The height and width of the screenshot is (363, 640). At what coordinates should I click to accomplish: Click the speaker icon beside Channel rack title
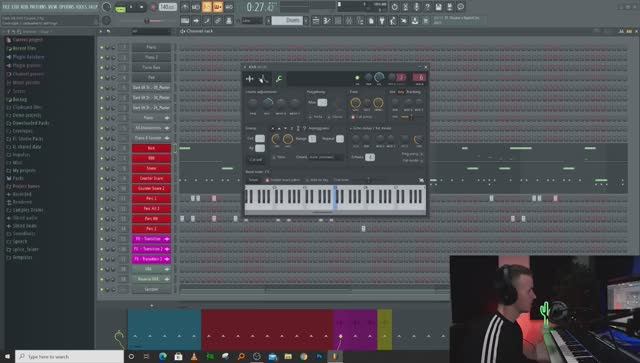point(182,31)
